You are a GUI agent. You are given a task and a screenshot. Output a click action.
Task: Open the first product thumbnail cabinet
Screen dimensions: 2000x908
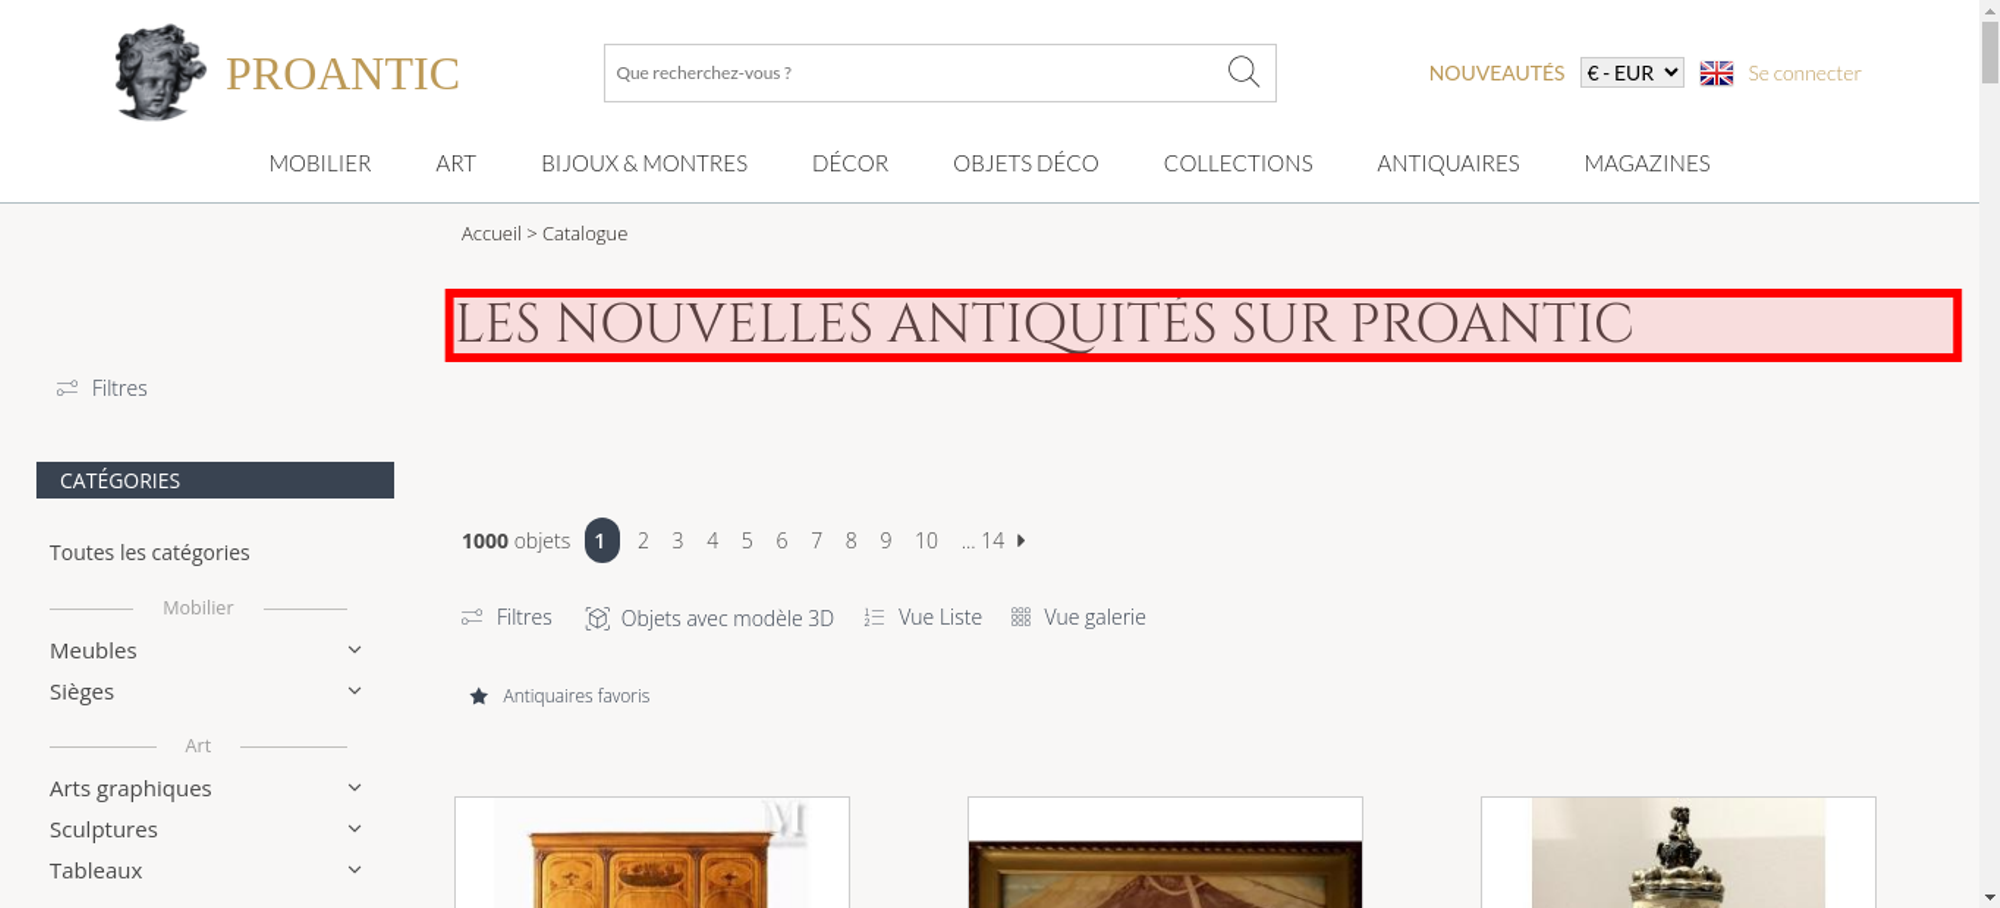[x=652, y=853]
